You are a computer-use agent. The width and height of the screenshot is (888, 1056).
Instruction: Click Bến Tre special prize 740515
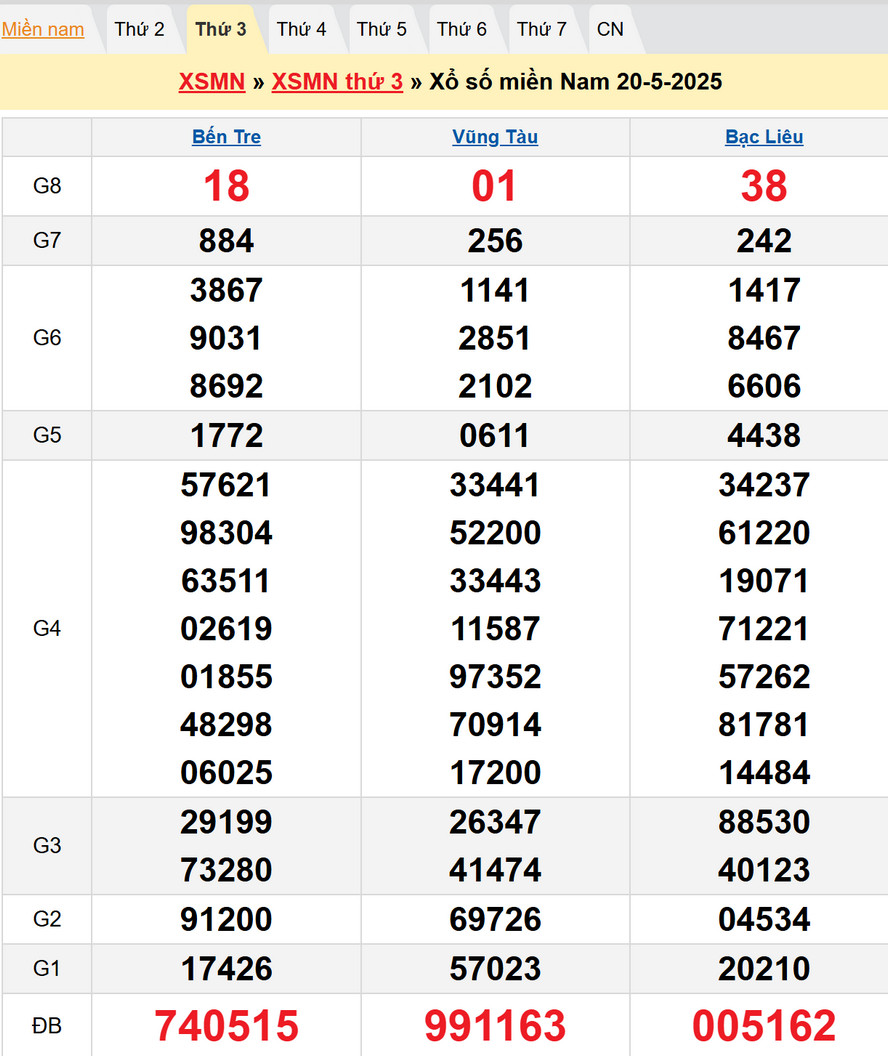click(226, 1026)
